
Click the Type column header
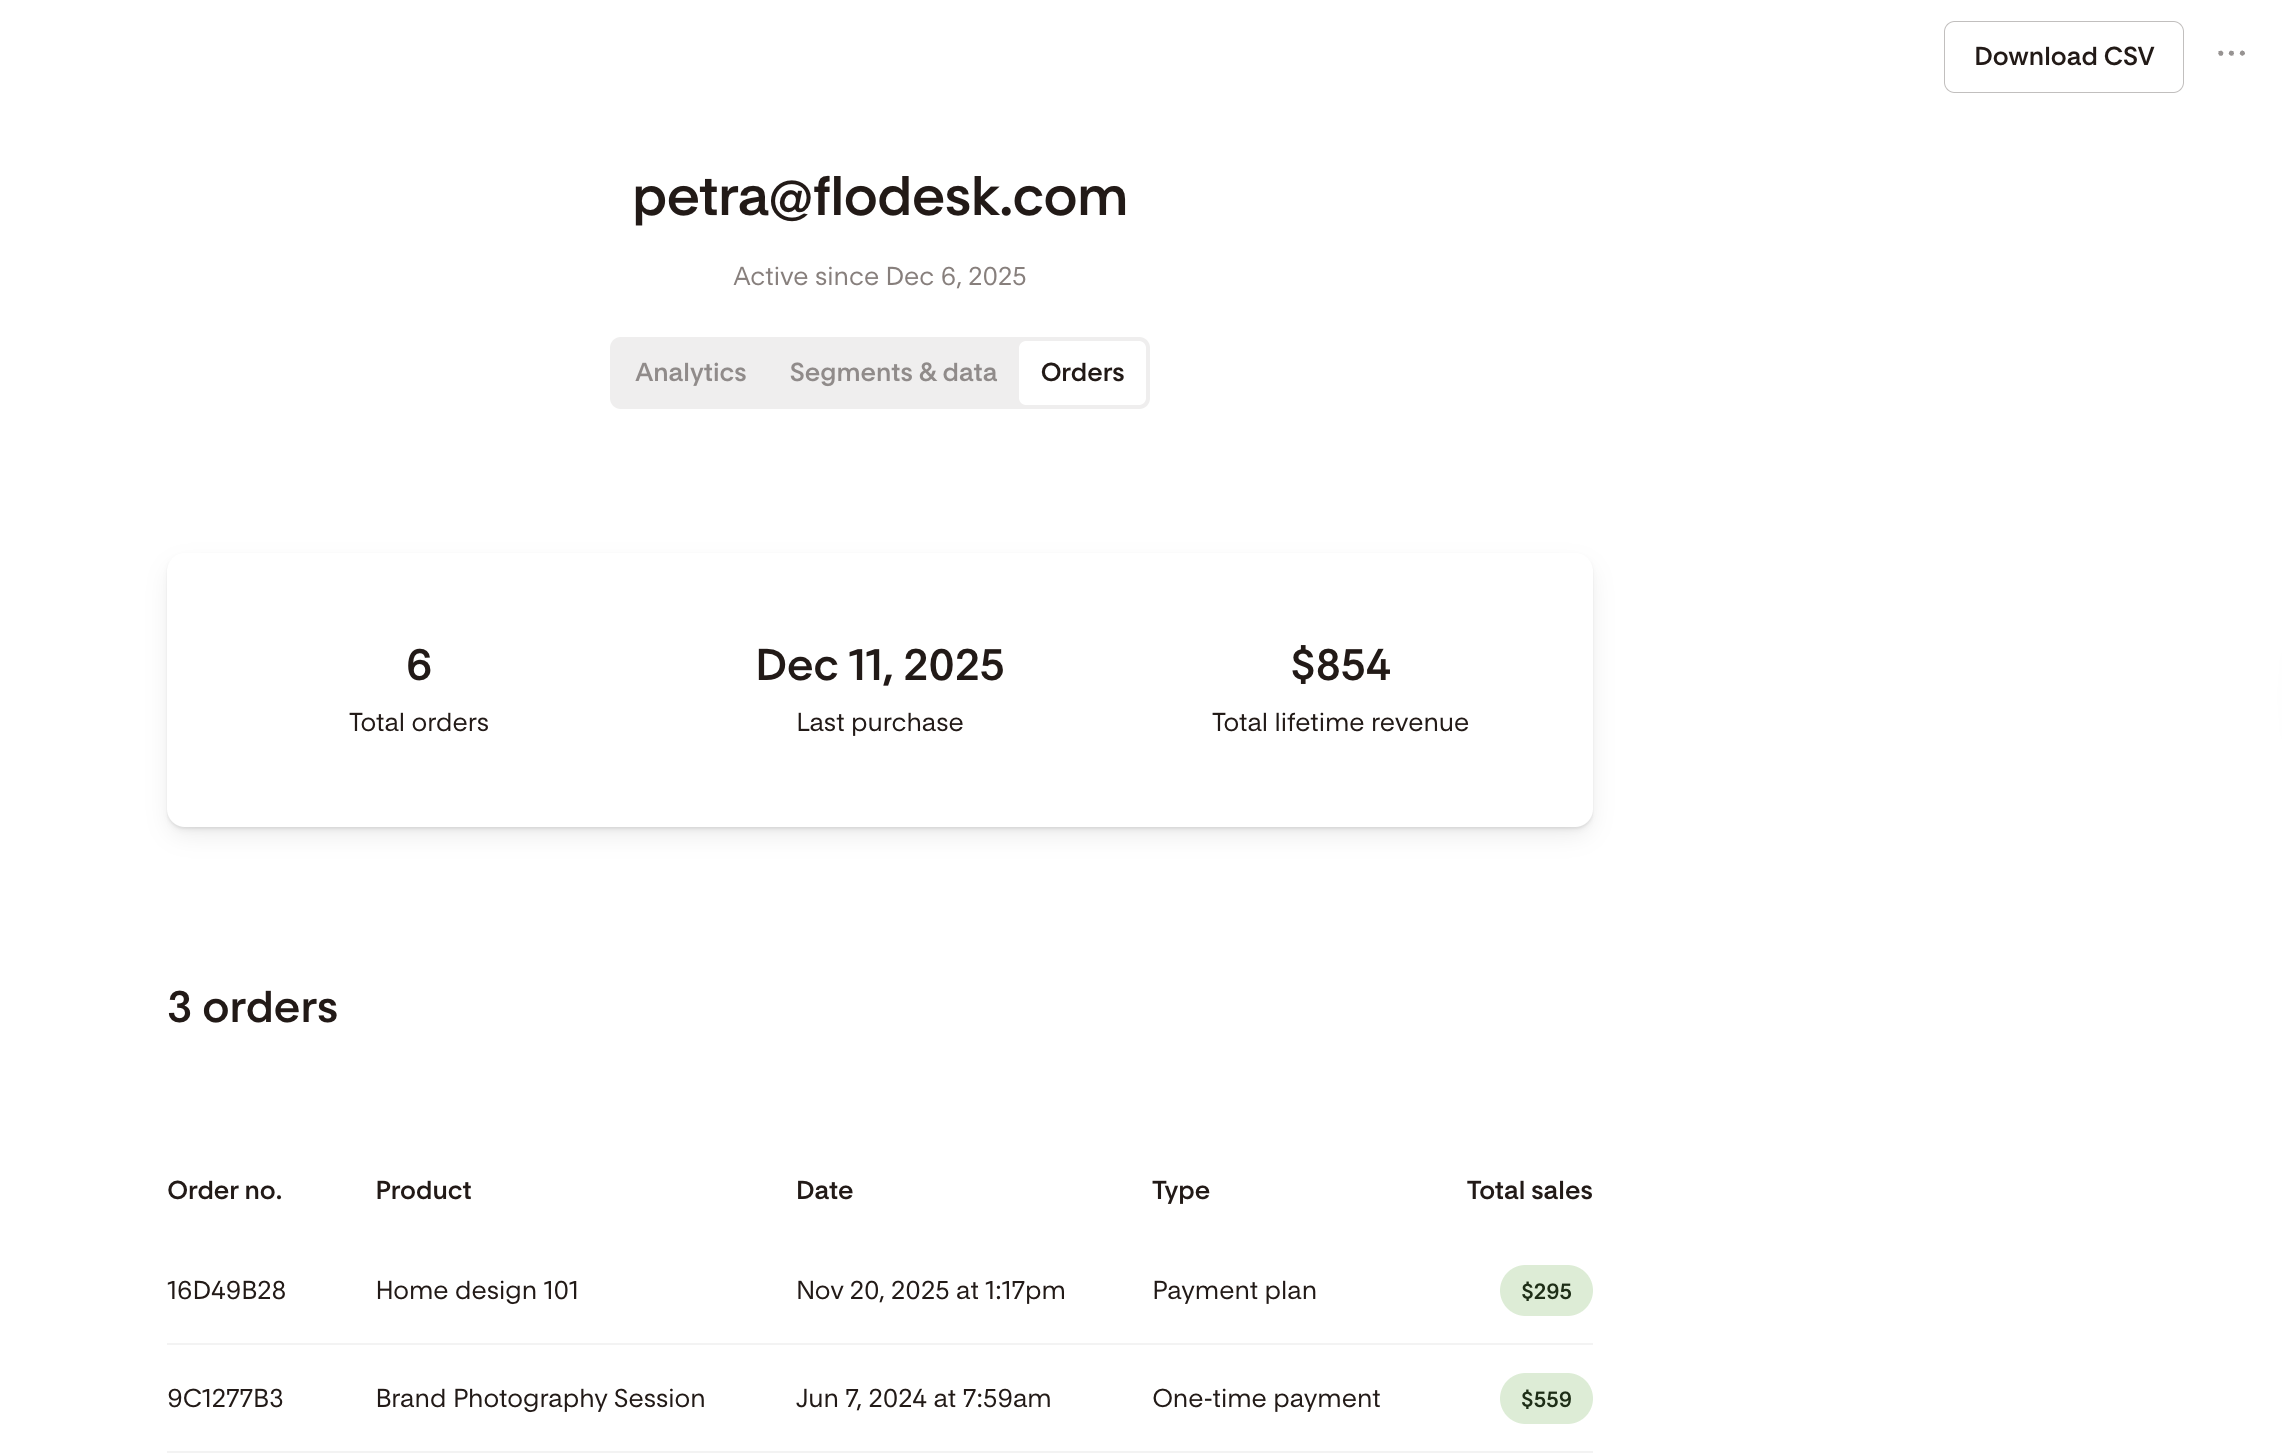click(x=1181, y=1191)
